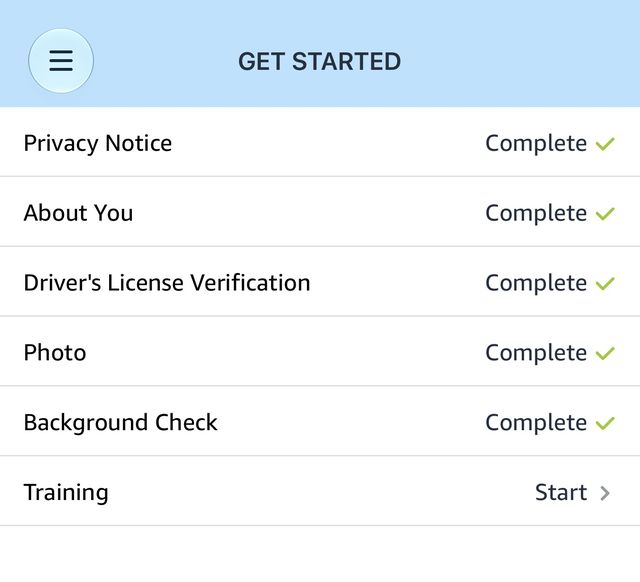Select the Training step
The image size is (640, 582).
320,491
